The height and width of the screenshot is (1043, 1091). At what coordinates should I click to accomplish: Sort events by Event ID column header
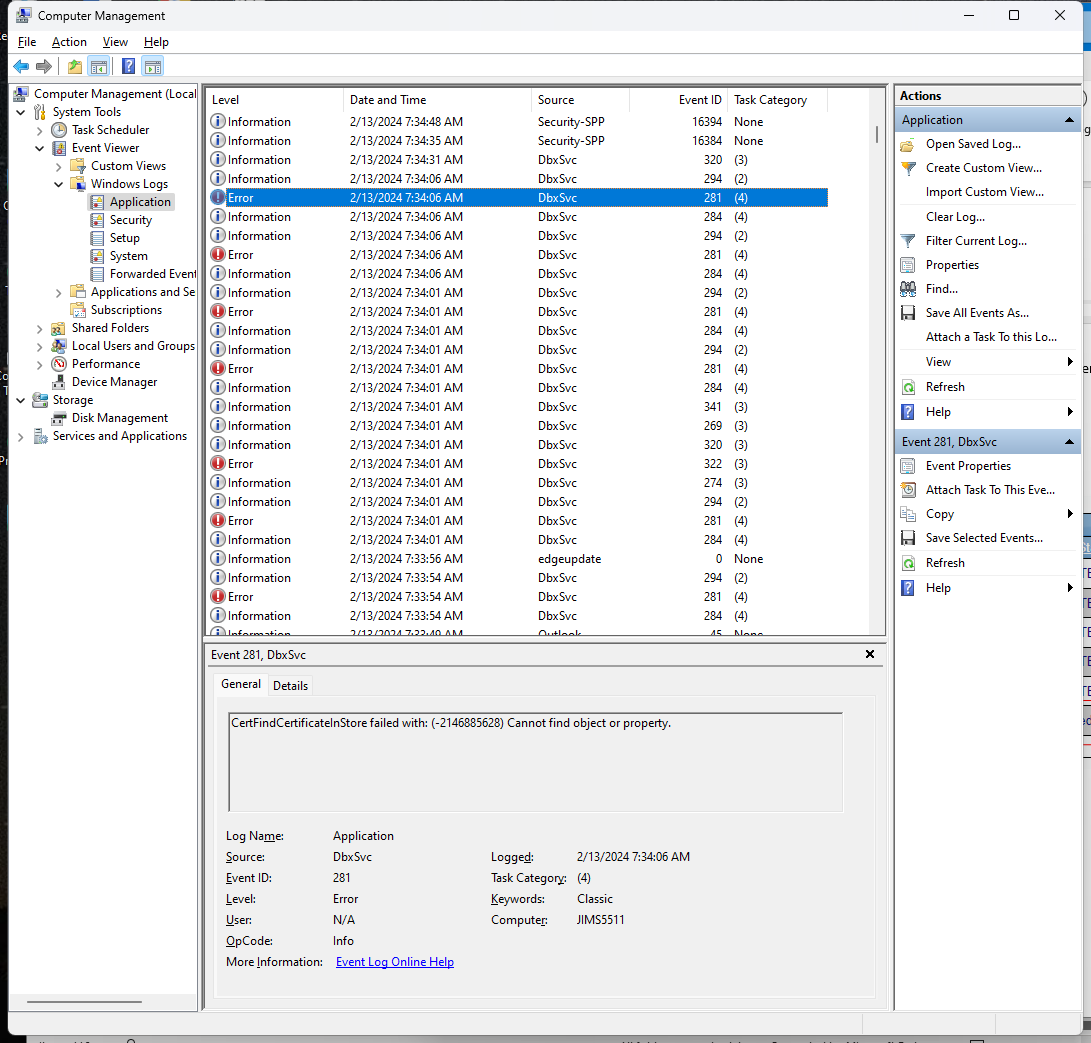(x=678, y=100)
